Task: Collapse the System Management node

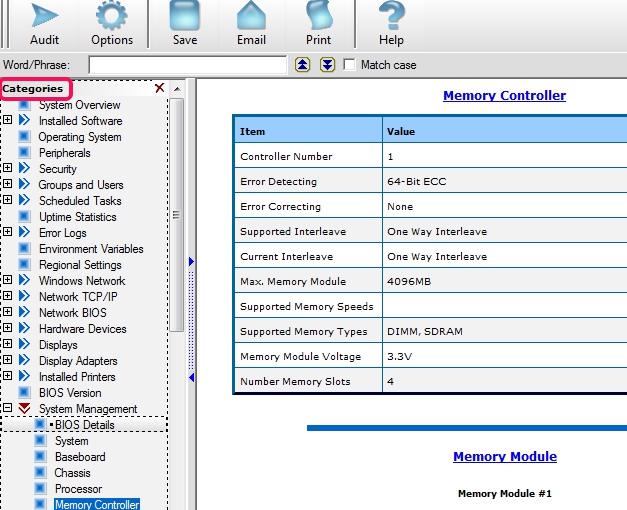Action: [8, 409]
